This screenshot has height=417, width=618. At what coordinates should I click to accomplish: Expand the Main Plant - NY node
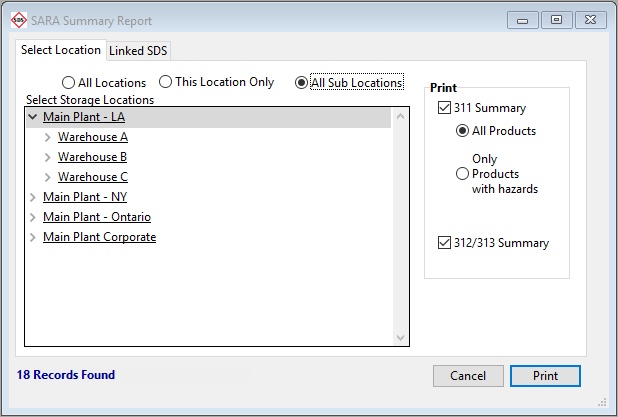click(33, 197)
